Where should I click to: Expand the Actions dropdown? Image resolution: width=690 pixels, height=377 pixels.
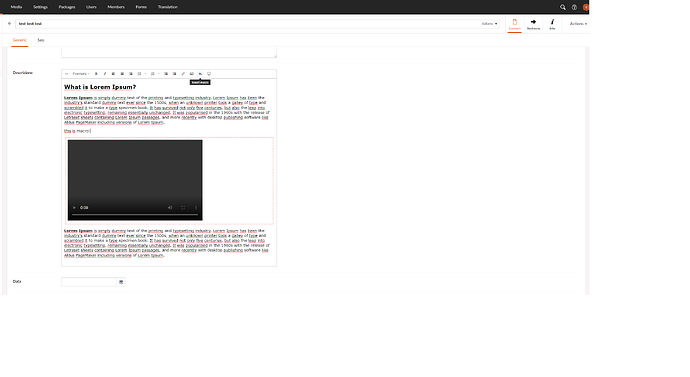[578, 24]
